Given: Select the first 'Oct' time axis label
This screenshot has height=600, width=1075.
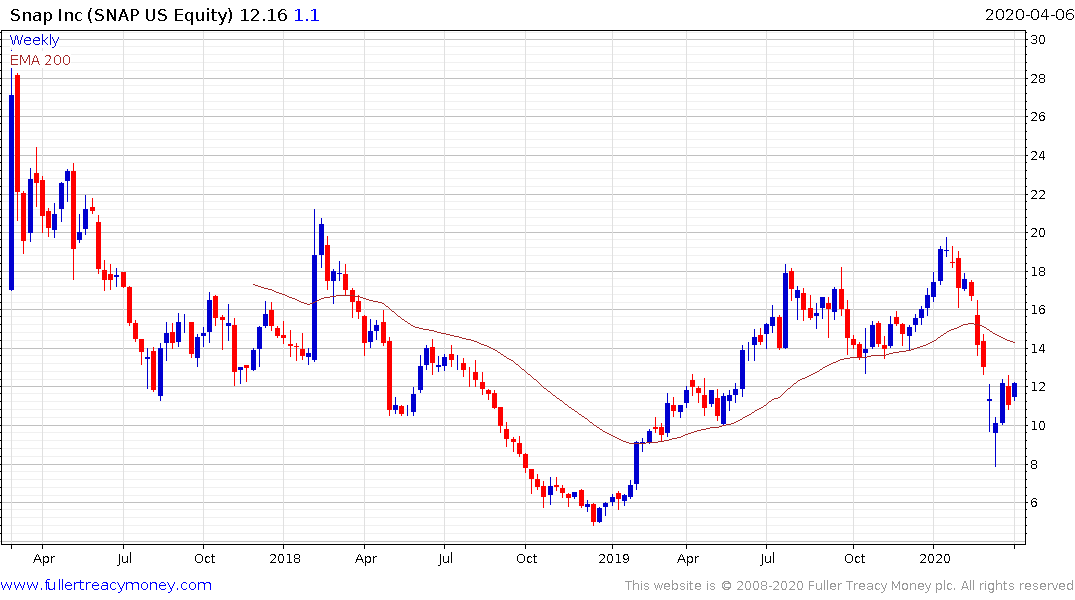Looking at the screenshot, I should tap(204, 558).
